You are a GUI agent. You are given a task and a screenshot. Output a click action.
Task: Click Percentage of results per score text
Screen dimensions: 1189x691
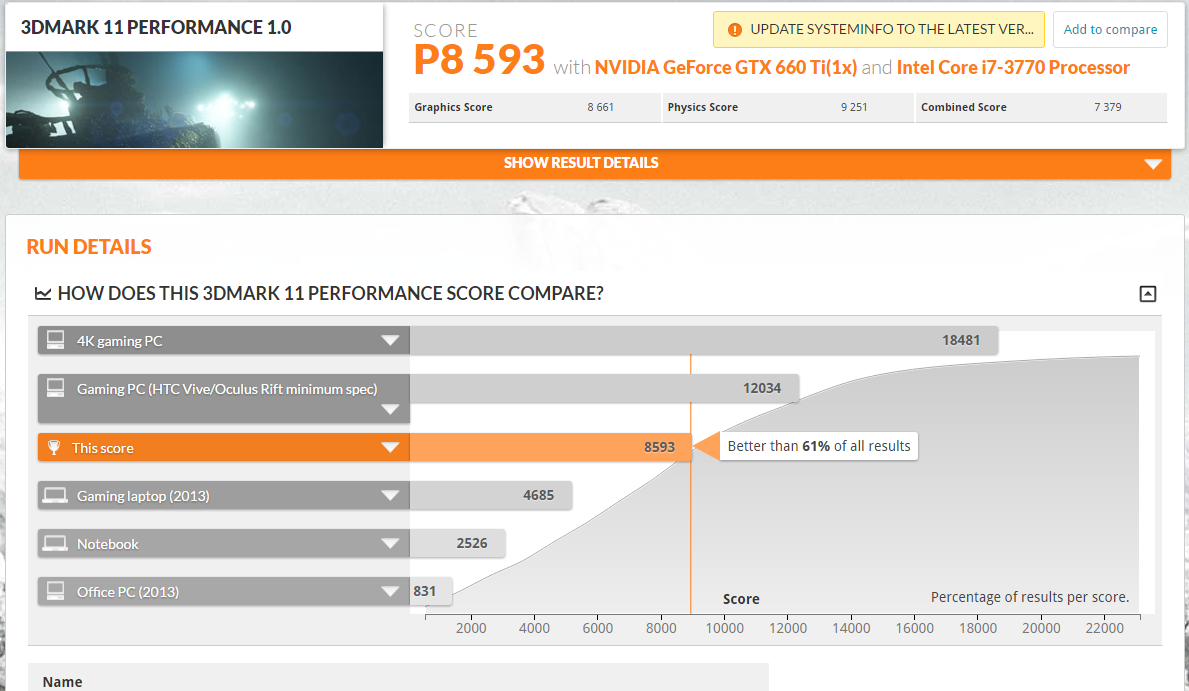pyautogui.click(x=1030, y=598)
